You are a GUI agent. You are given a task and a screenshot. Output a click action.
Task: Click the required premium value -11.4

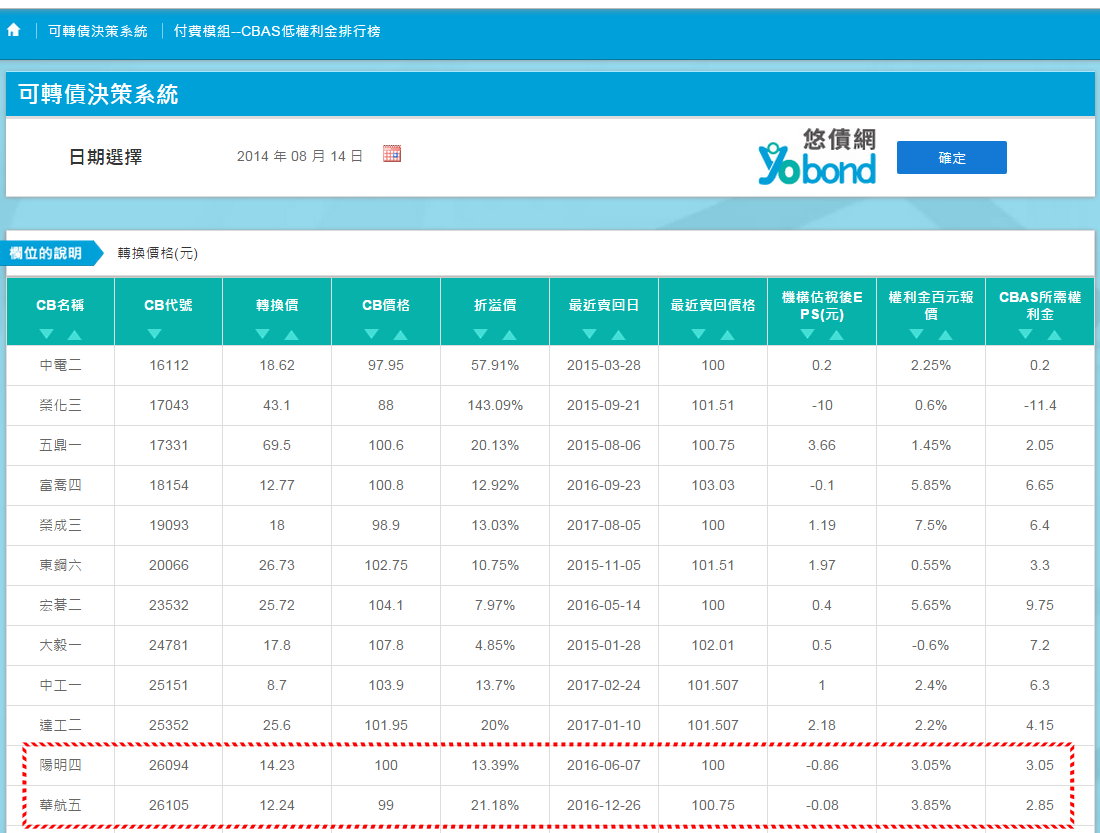point(1040,405)
